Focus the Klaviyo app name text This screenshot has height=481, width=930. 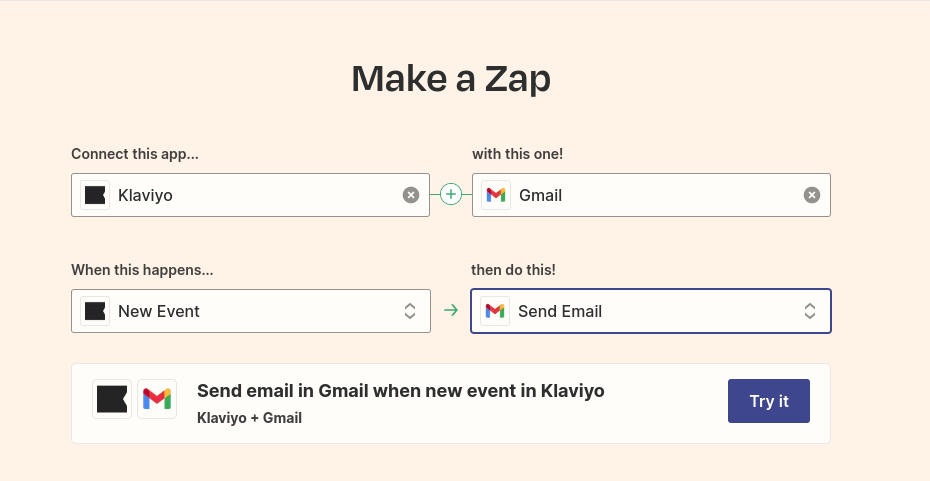click(145, 195)
